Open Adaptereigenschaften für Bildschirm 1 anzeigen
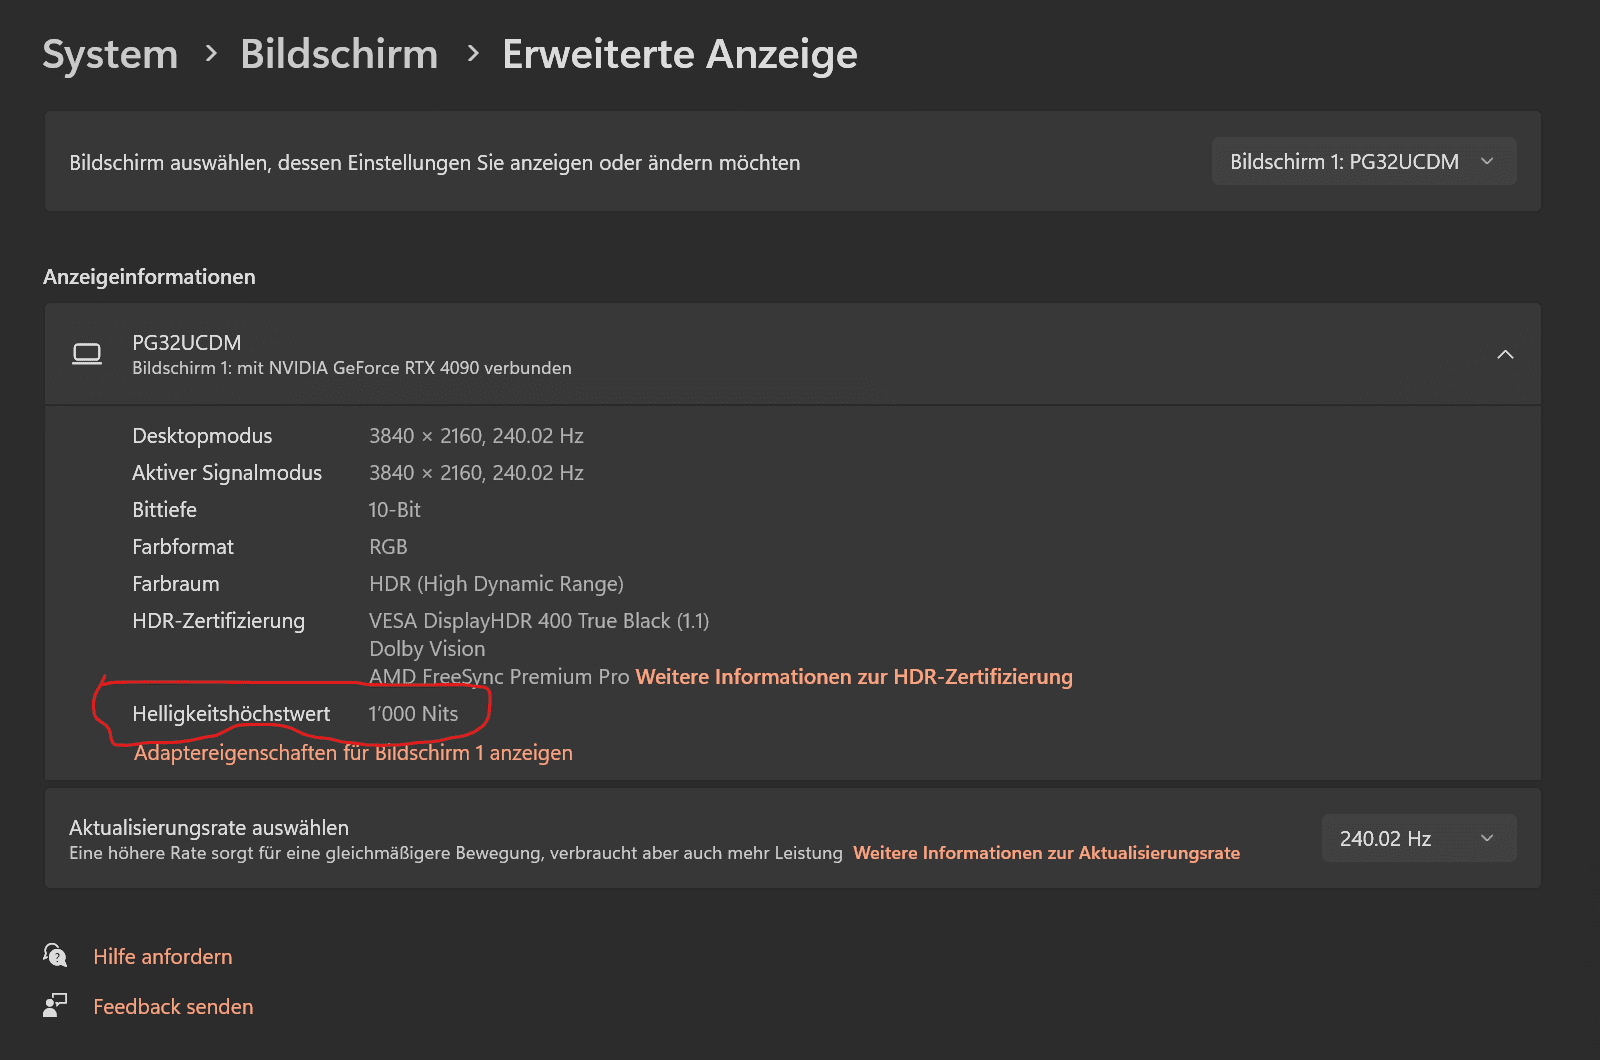 click(x=353, y=753)
